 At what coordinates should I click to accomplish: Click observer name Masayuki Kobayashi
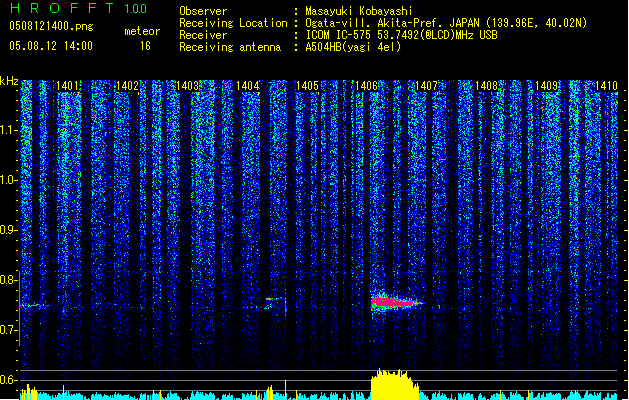(x=359, y=11)
